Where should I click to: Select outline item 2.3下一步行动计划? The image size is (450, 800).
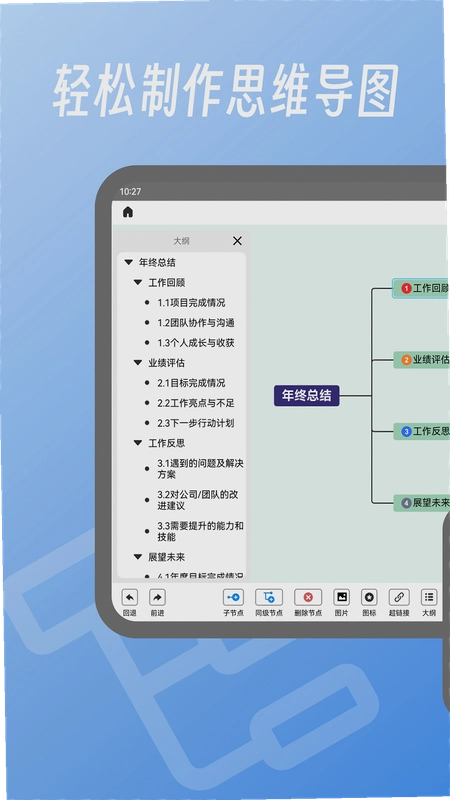(x=196, y=423)
